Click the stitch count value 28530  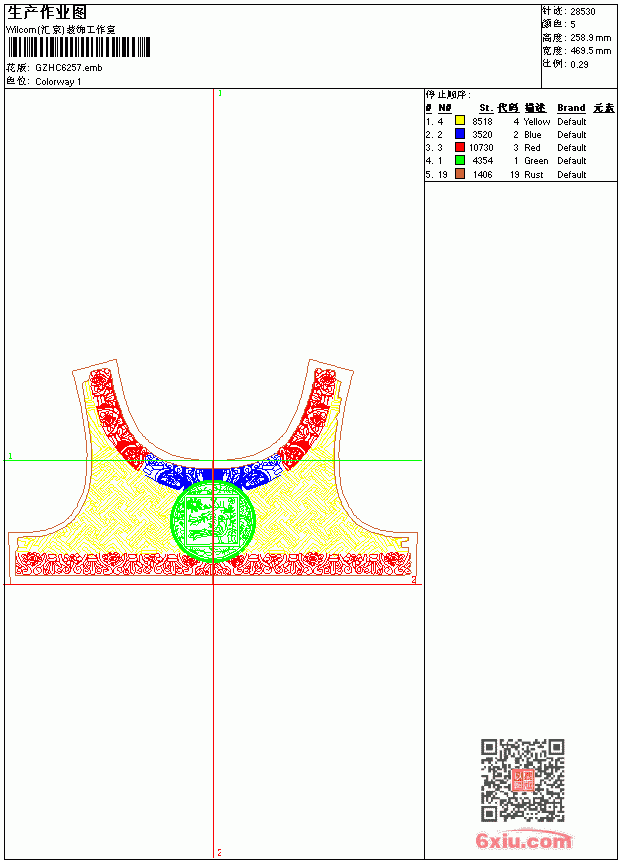coord(583,12)
